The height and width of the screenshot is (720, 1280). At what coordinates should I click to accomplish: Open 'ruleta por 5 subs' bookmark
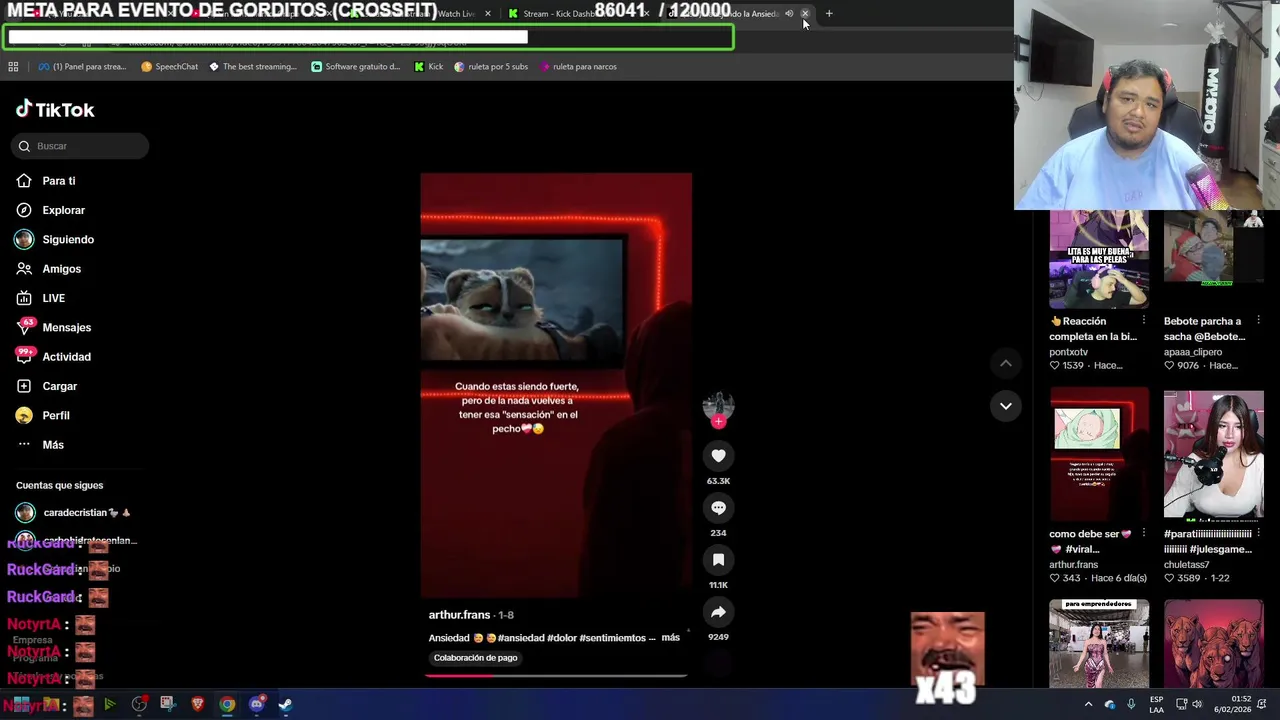tap(491, 67)
